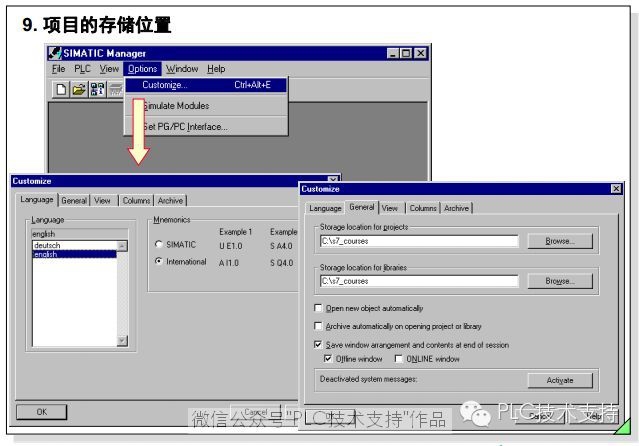
Task: Select SIMATIC mnemonics radio button
Action: tap(159, 244)
